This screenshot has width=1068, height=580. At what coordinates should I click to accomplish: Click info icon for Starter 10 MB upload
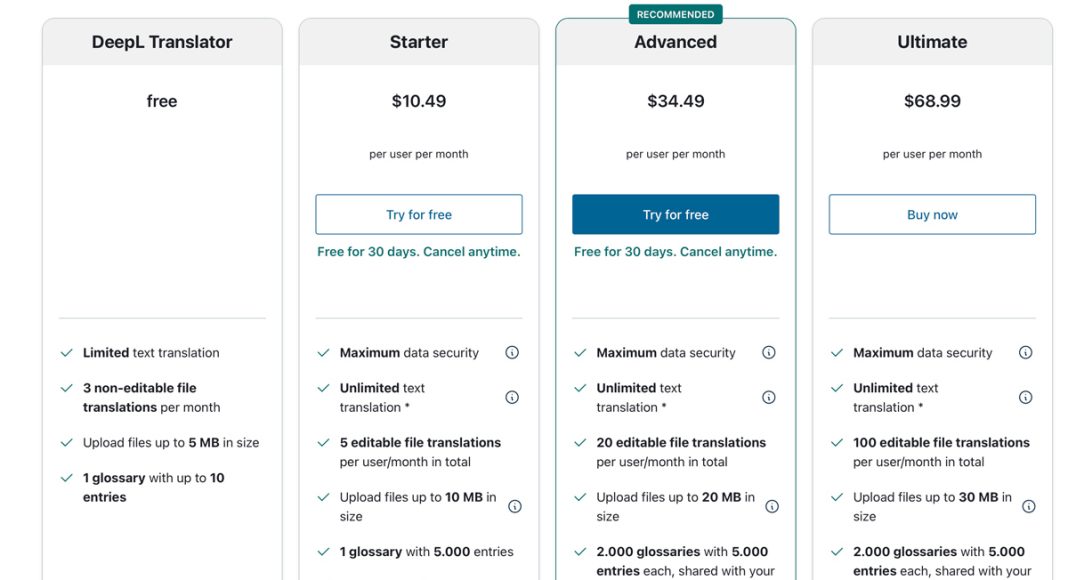click(515, 506)
